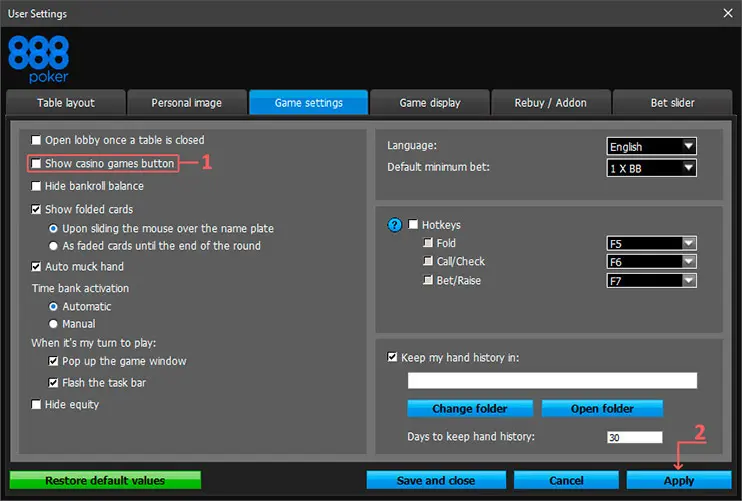Select Upon sliding the mouse over name plate

tap(53, 229)
